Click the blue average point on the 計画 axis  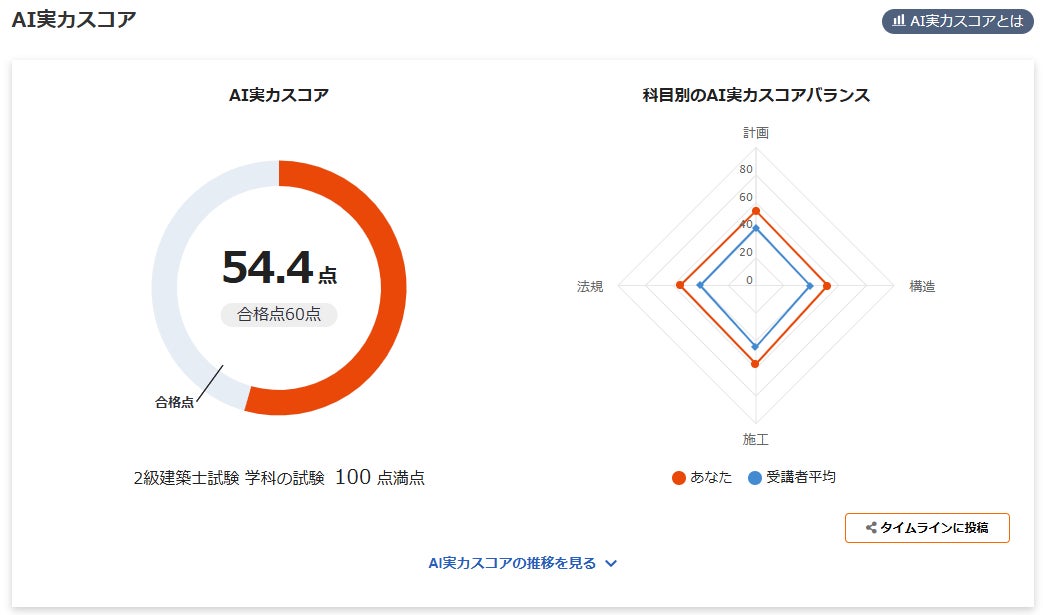click(x=755, y=229)
